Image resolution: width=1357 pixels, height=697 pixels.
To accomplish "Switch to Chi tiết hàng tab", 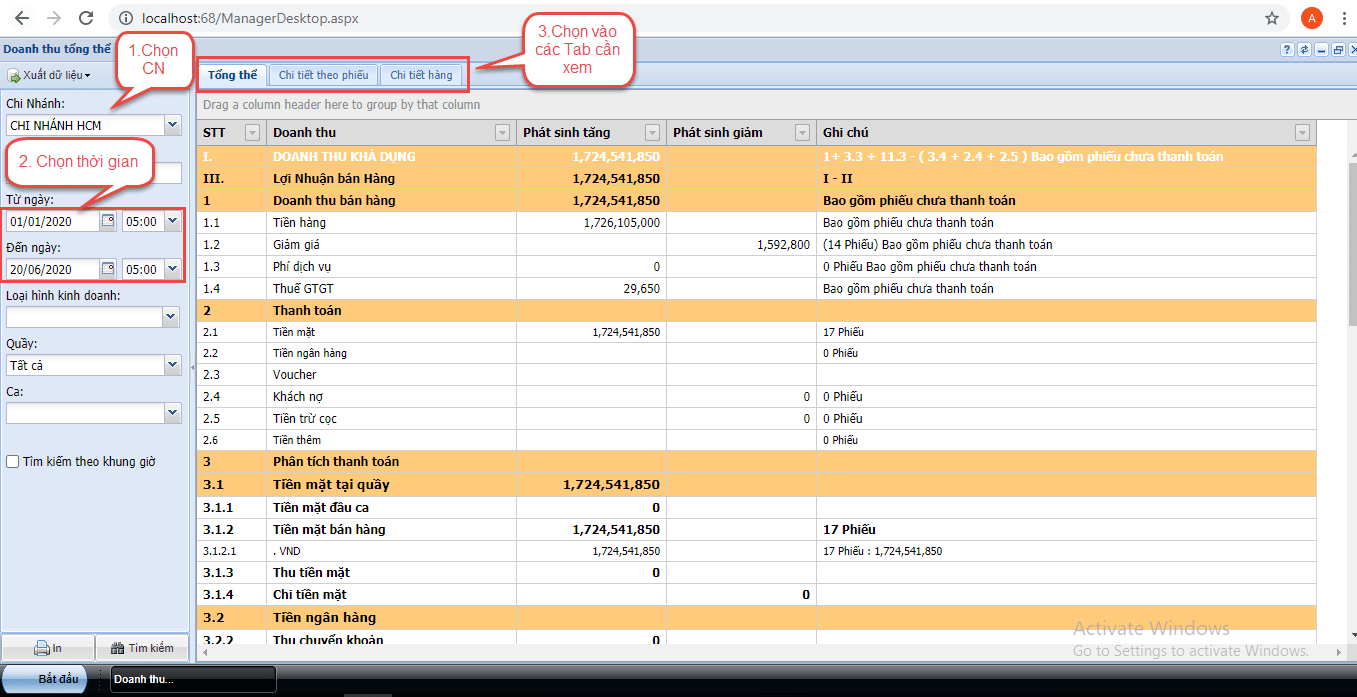I will 421,75.
